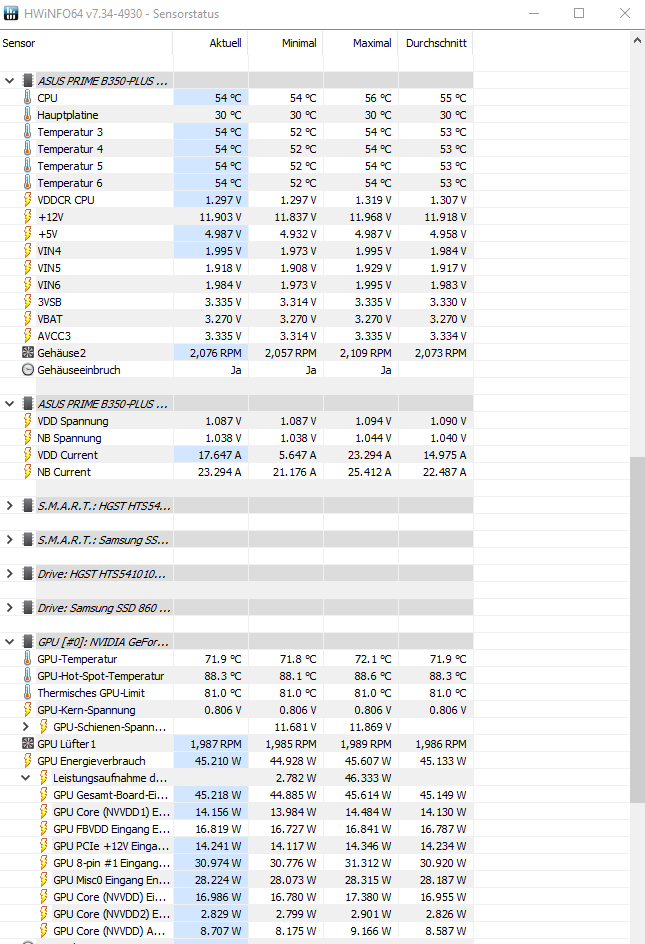This screenshot has width=645, height=944.
Task: Expand the S.M.A.R.T.: HGST HTS54 group
Action: [x=10, y=506]
